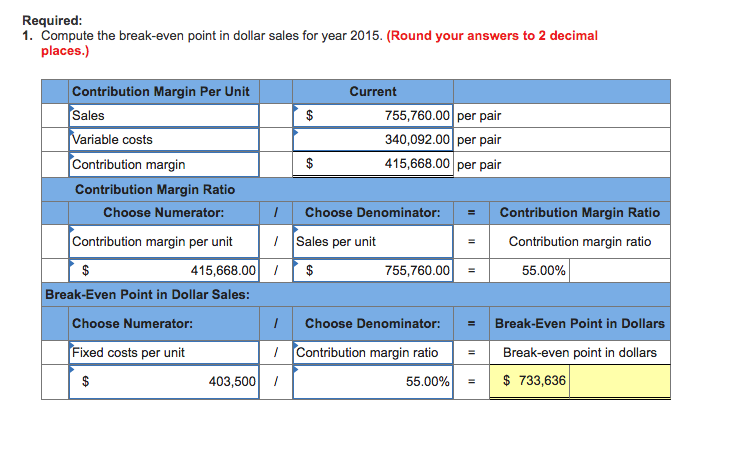Open the 'Fixed costs per unit' numerator dropdown
738x453 pixels.
click(x=164, y=353)
